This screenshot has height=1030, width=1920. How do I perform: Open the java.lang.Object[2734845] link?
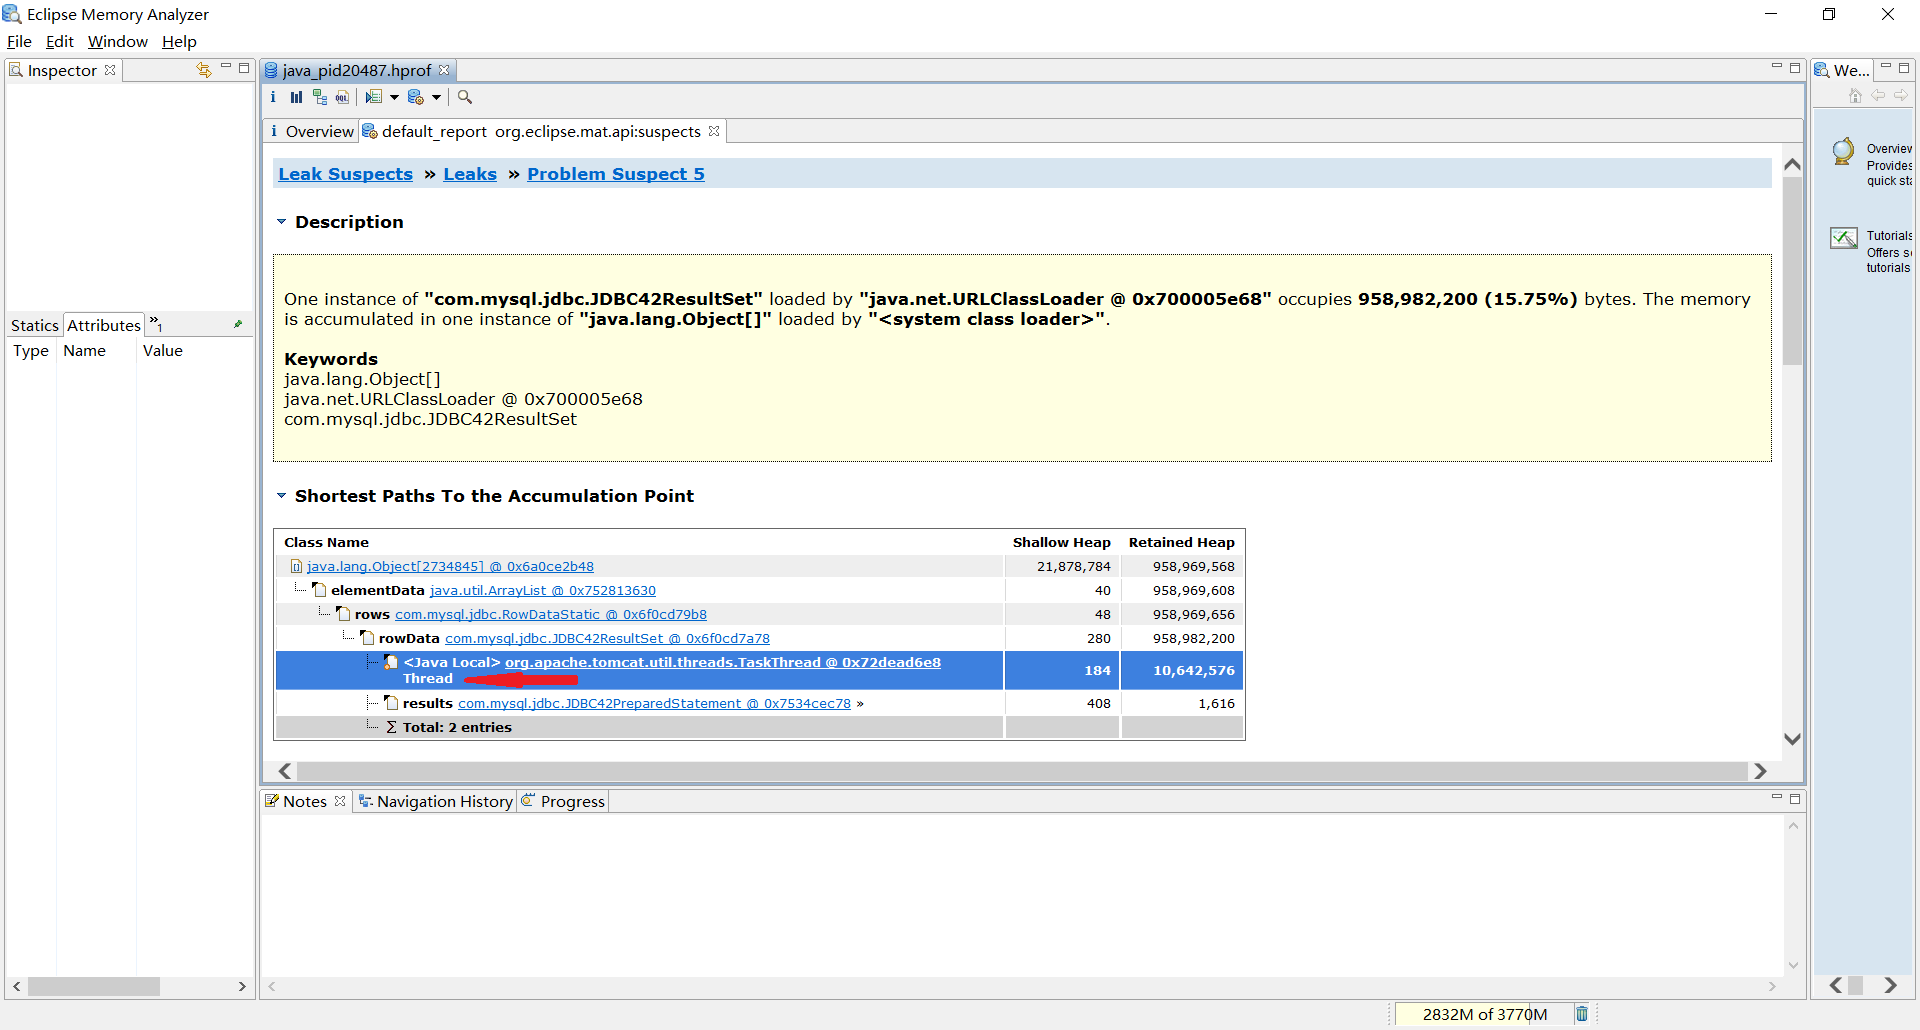pyautogui.click(x=450, y=567)
